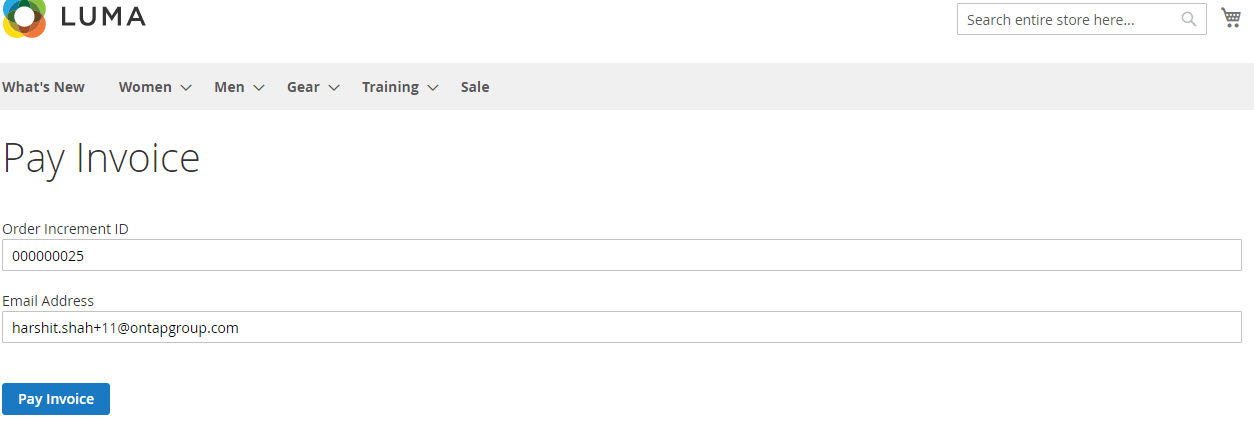Screen dimensions: 1254x429
Task: Click the blue Pay Invoice button
Action: tap(56, 399)
